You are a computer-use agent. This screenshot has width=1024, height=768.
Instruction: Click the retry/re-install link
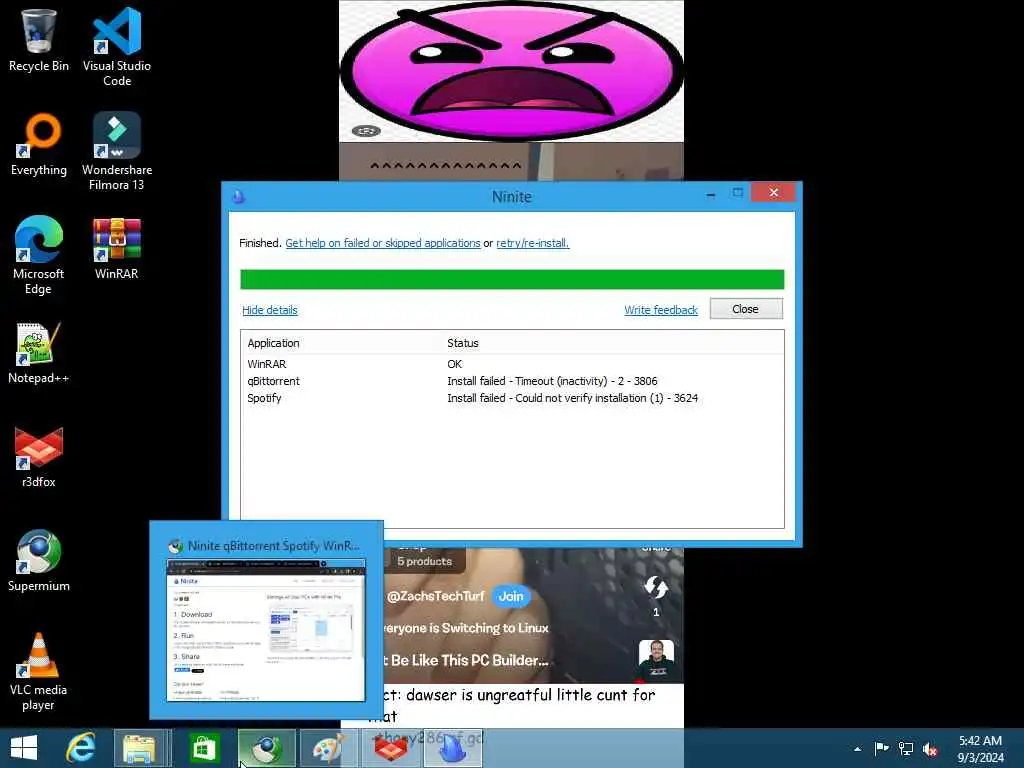click(x=532, y=243)
